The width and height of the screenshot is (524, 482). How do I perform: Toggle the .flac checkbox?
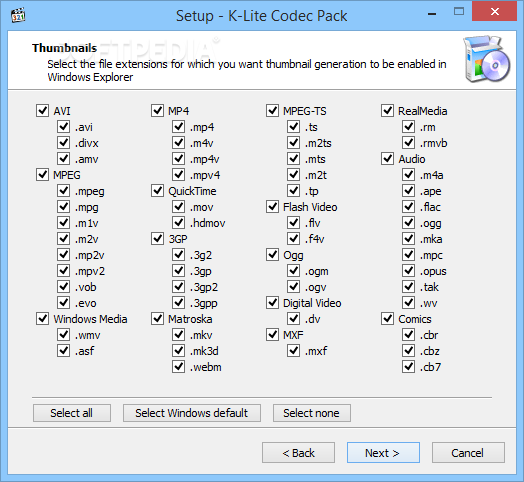pos(408,207)
